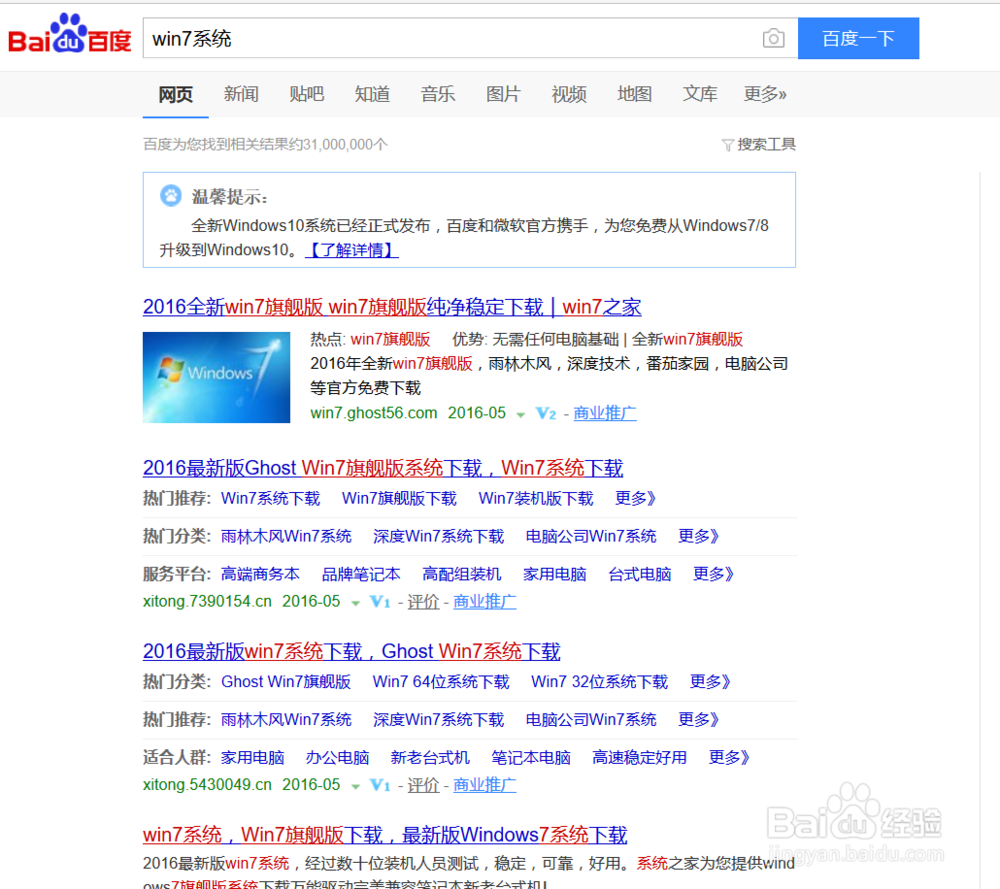Open result 2016最新版Ghost Win7旗舰版系统下载
This screenshot has height=889, width=1000.
383,468
